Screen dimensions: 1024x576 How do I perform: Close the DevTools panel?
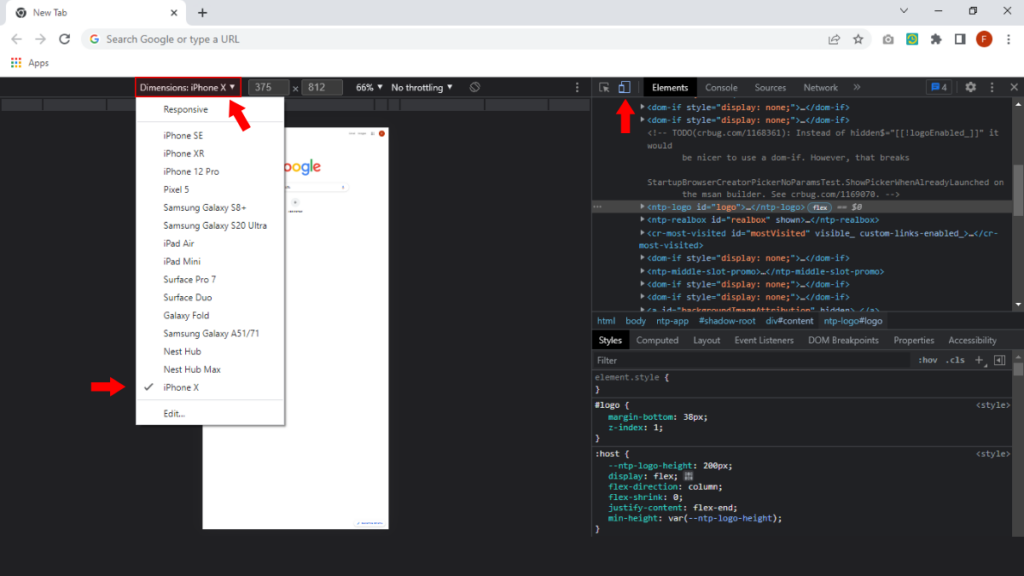coord(1014,88)
